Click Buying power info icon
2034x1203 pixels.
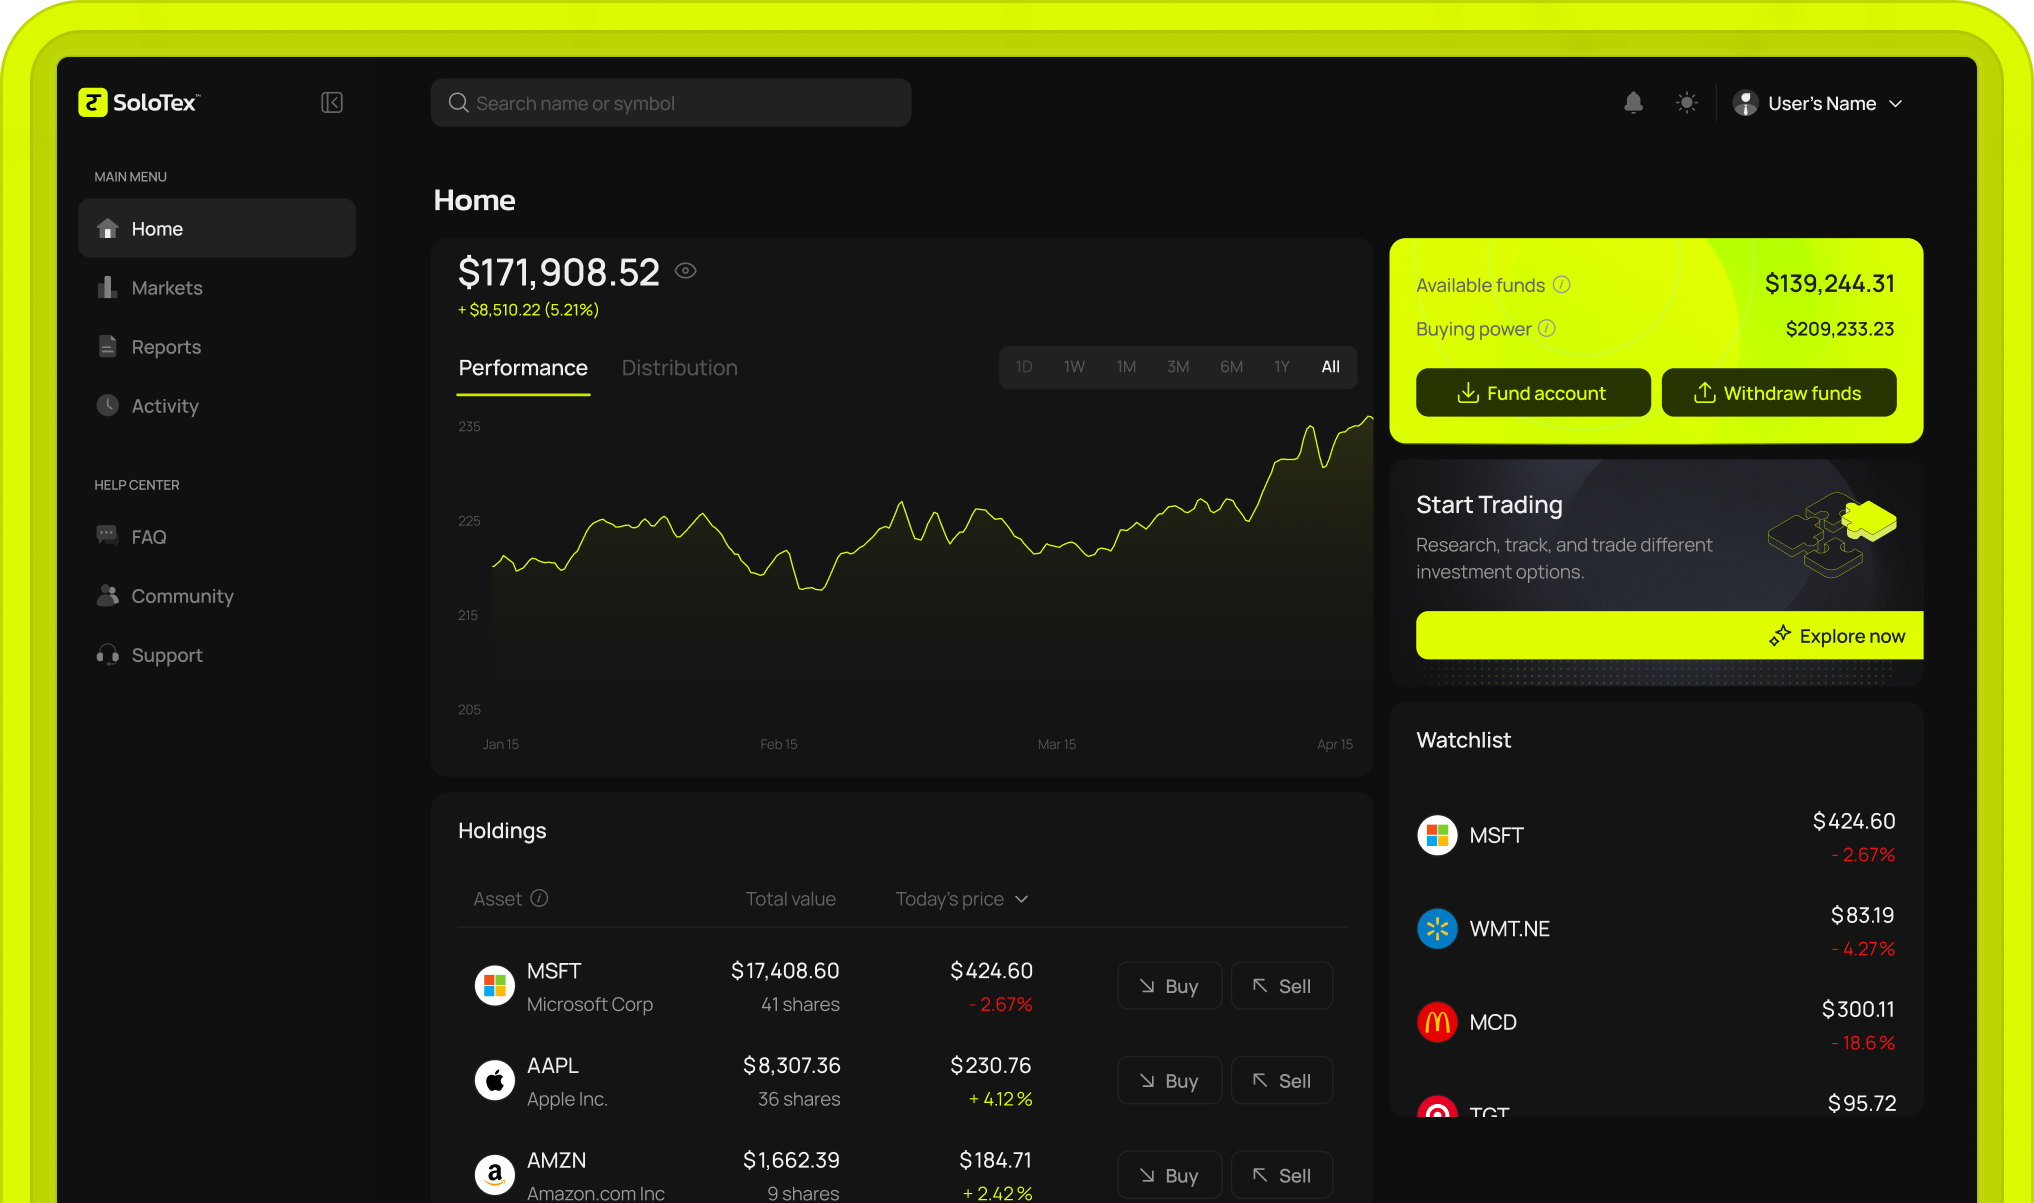(1546, 329)
